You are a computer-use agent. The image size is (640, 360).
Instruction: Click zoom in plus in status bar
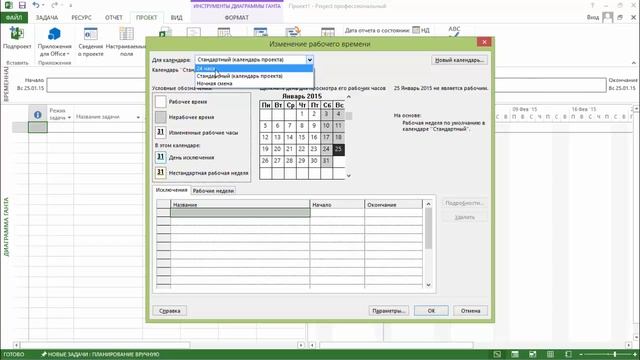pos(635,354)
